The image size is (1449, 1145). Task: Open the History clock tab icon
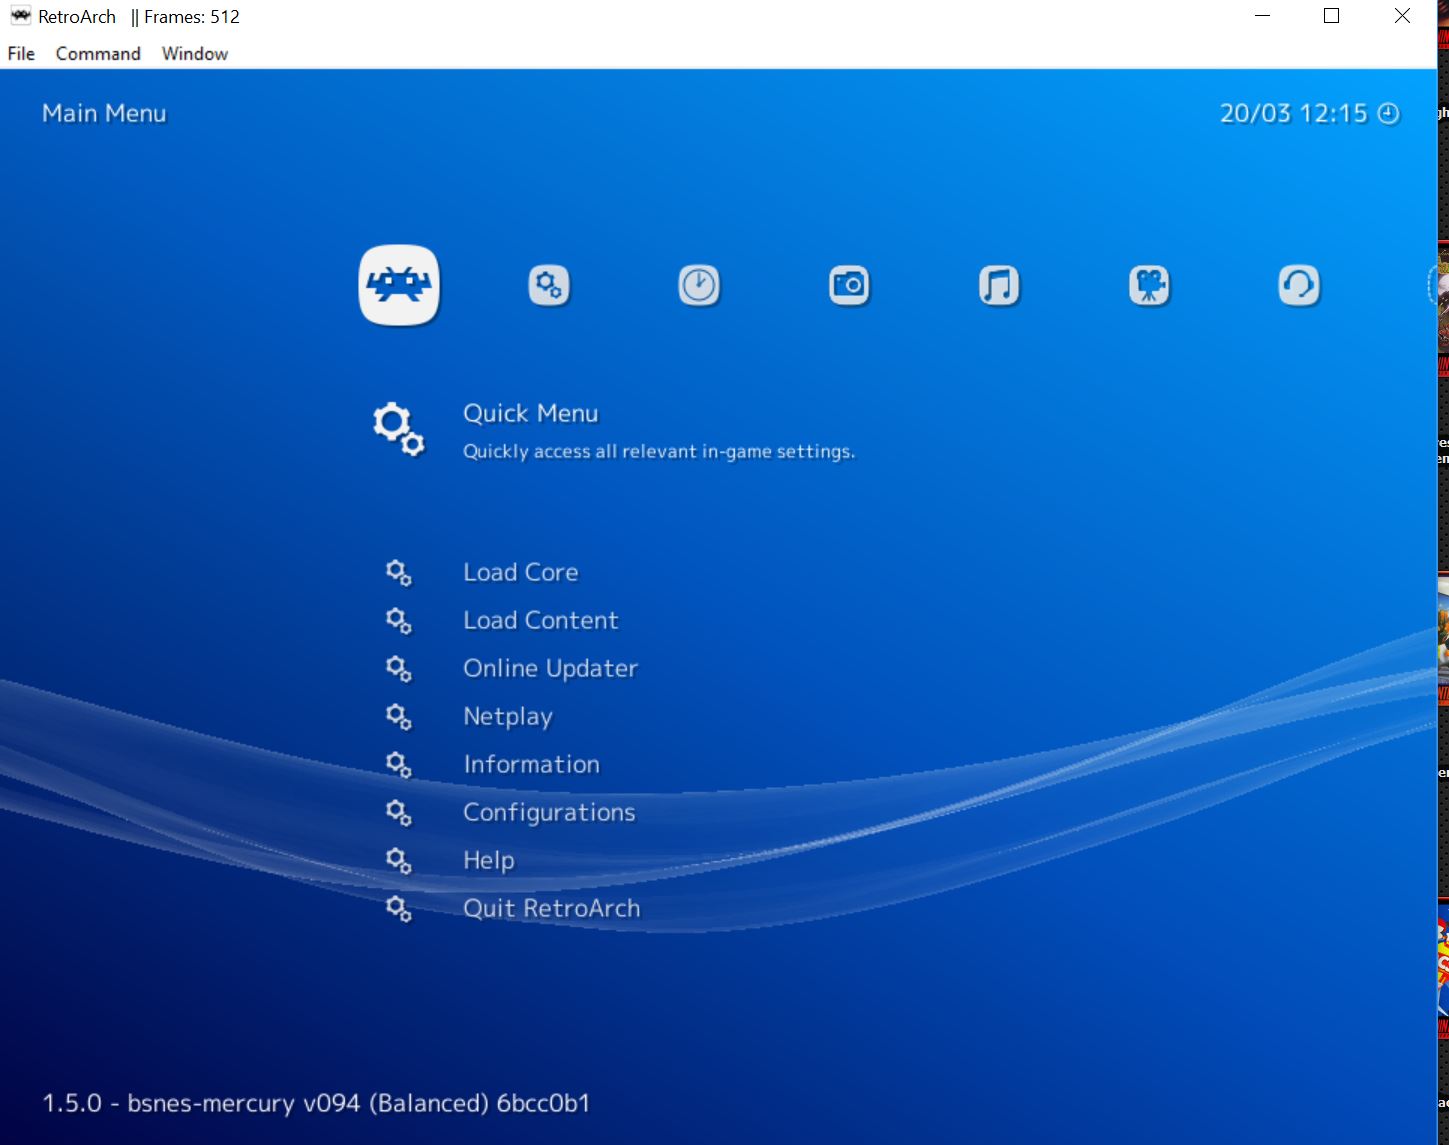coord(699,285)
